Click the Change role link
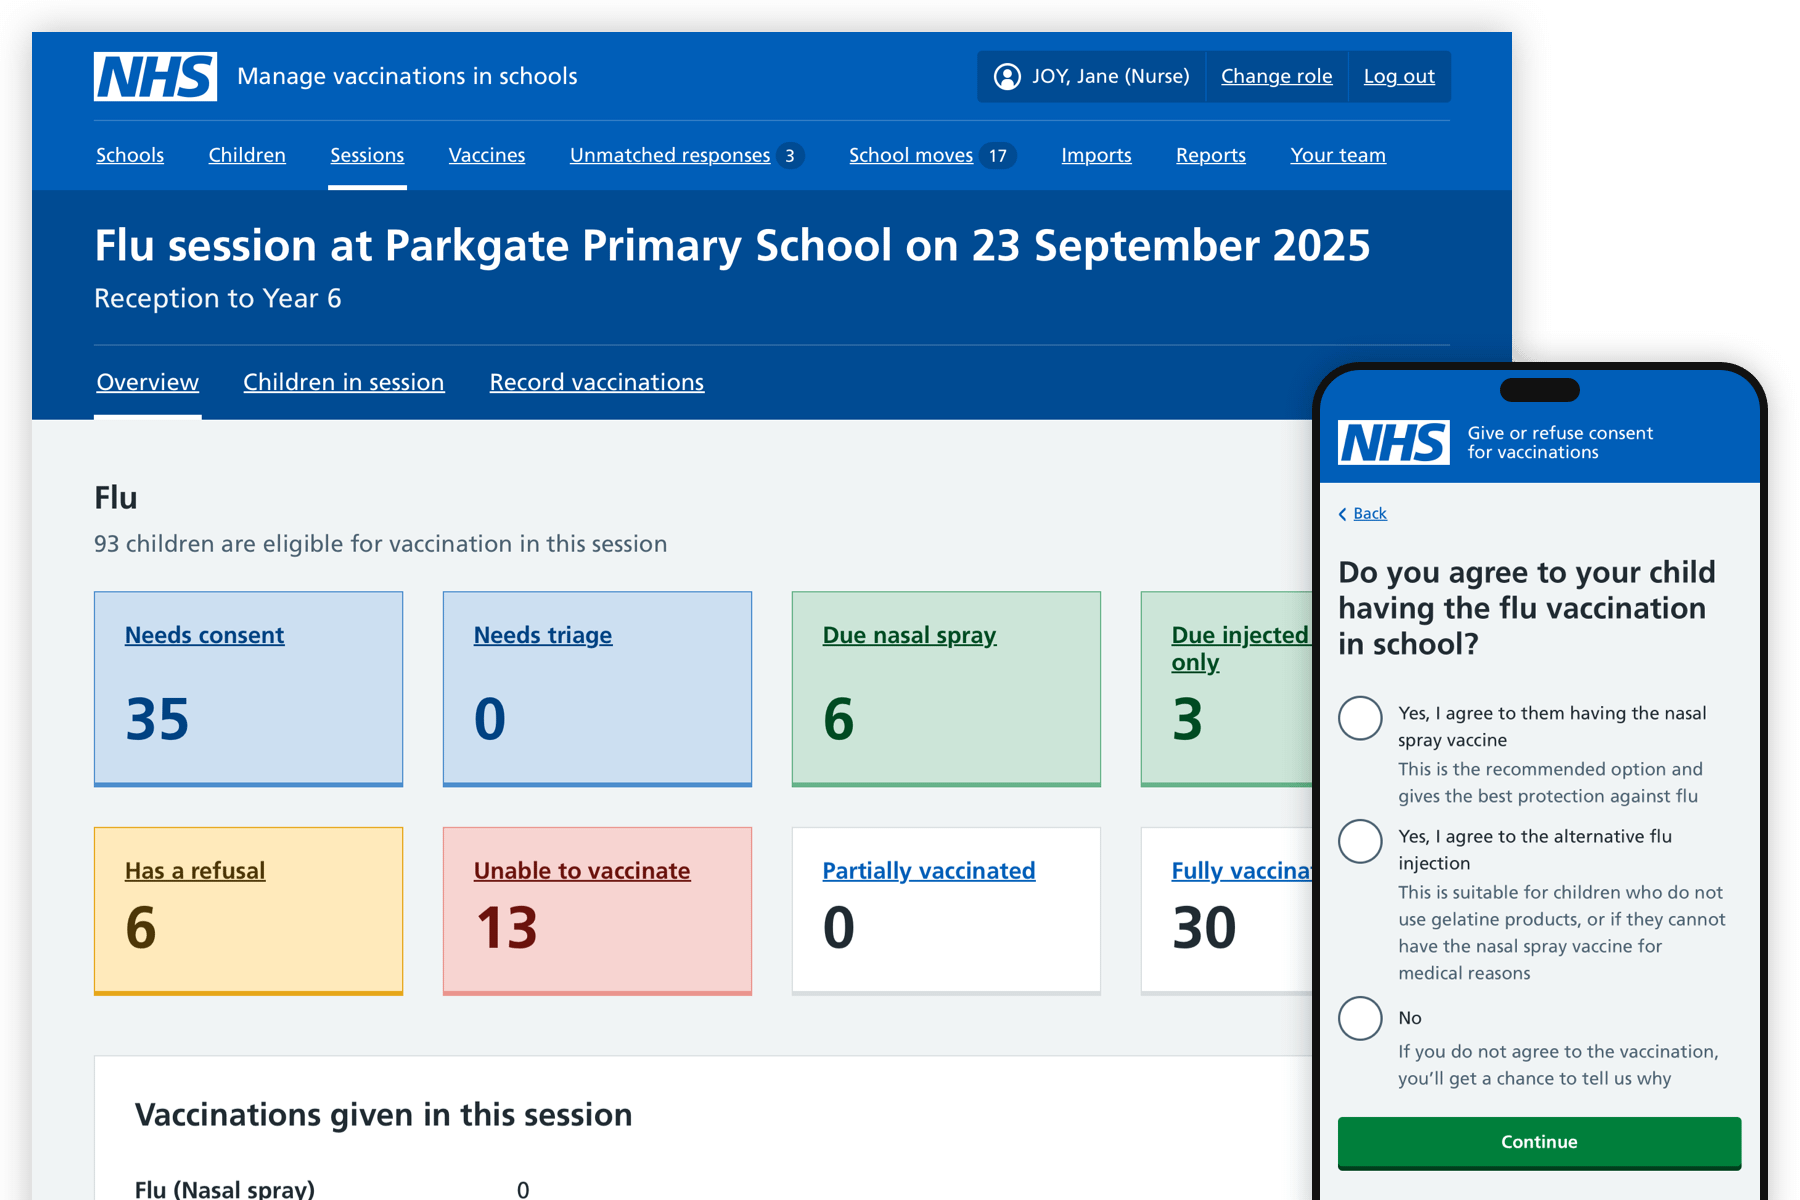Image resolution: width=1800 pixels, height=1200 pixels. tap(1277, 76)
